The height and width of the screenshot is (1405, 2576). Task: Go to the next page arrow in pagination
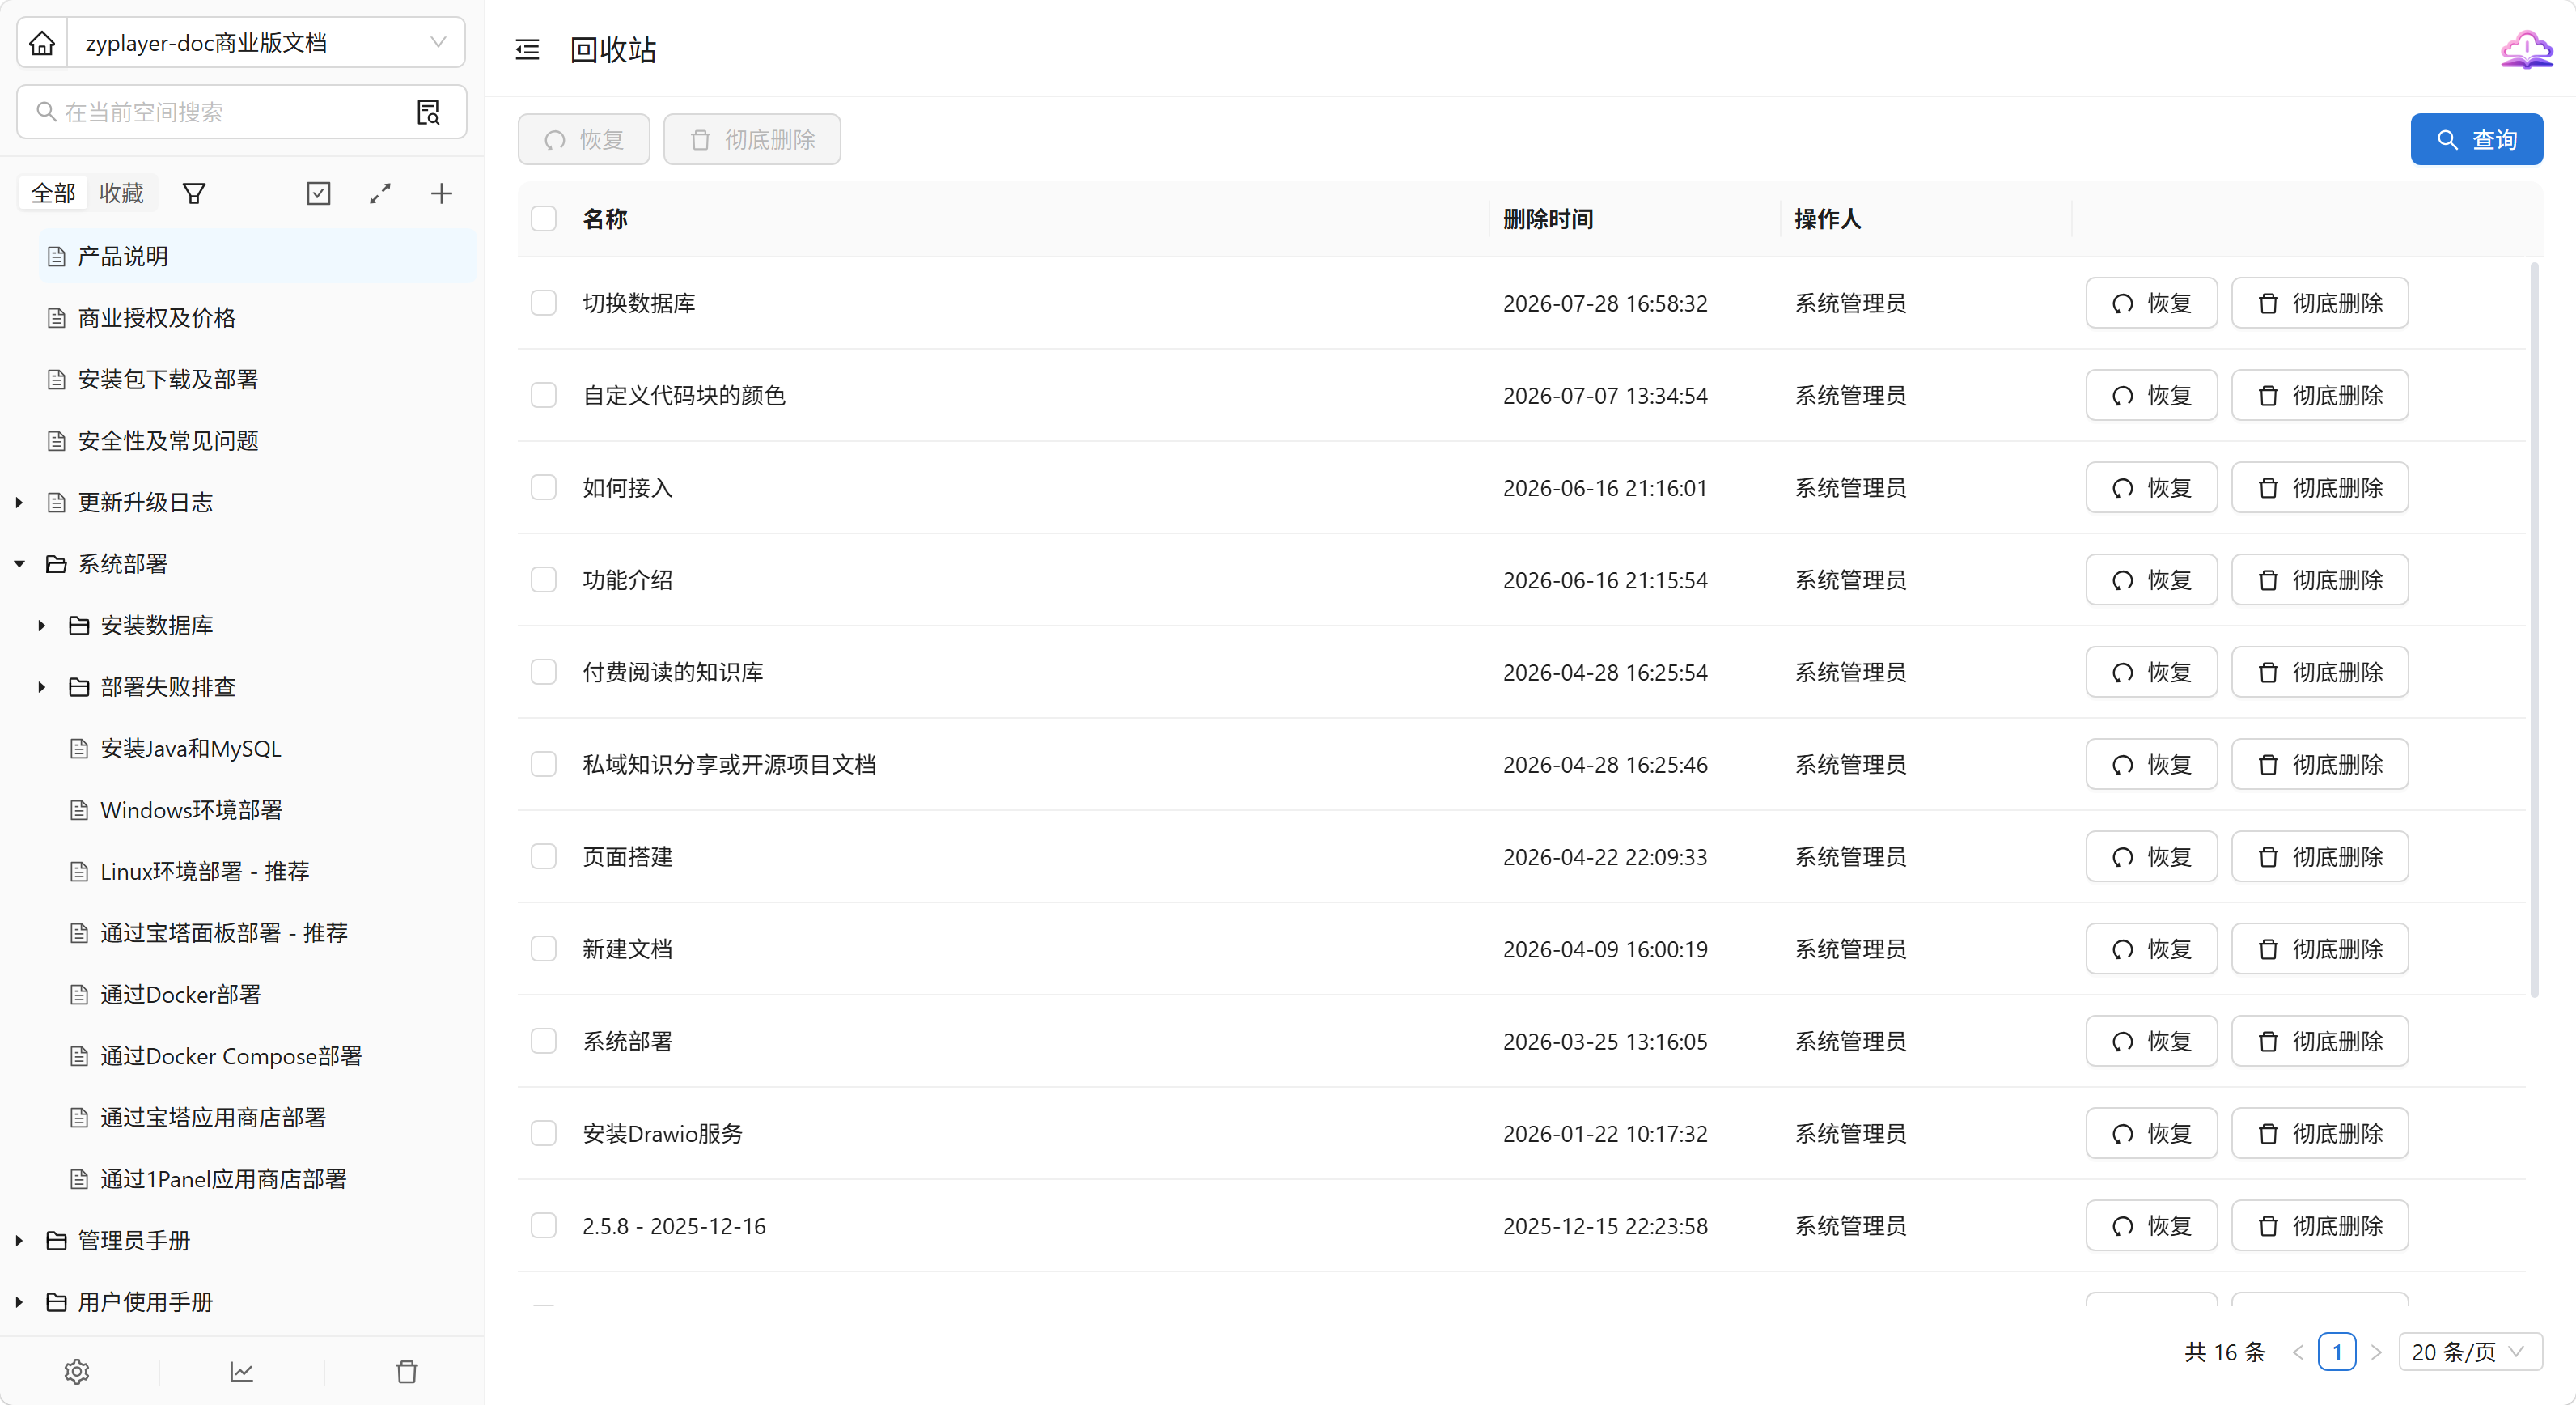point(2377,1352)
